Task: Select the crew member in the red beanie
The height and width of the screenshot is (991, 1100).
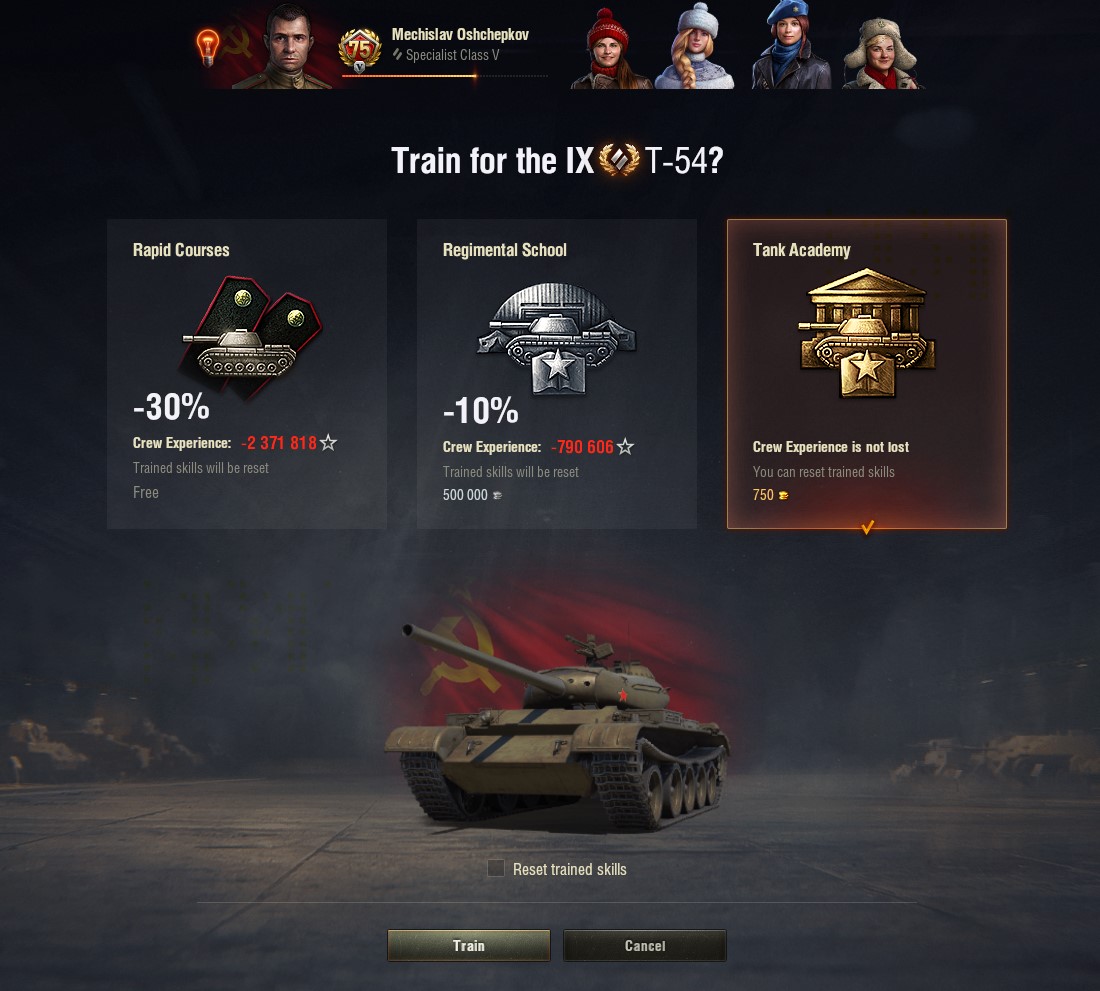Action: tap(610, 50)
